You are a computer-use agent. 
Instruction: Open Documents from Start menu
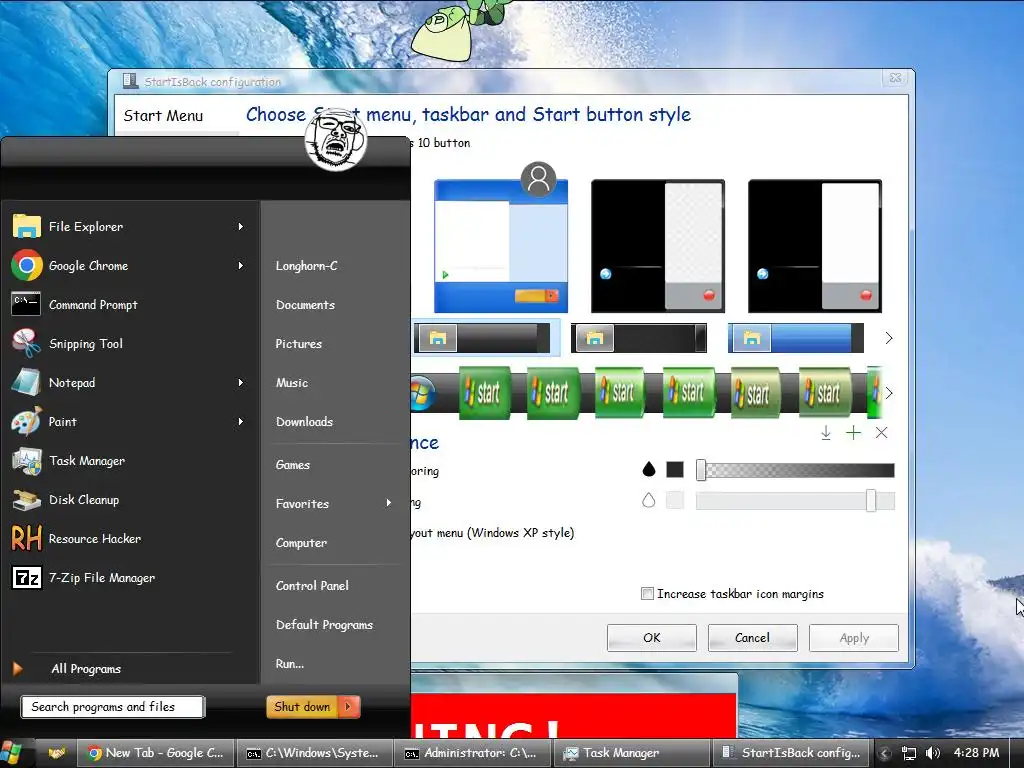pyautogui.click(x=305, y=305)
